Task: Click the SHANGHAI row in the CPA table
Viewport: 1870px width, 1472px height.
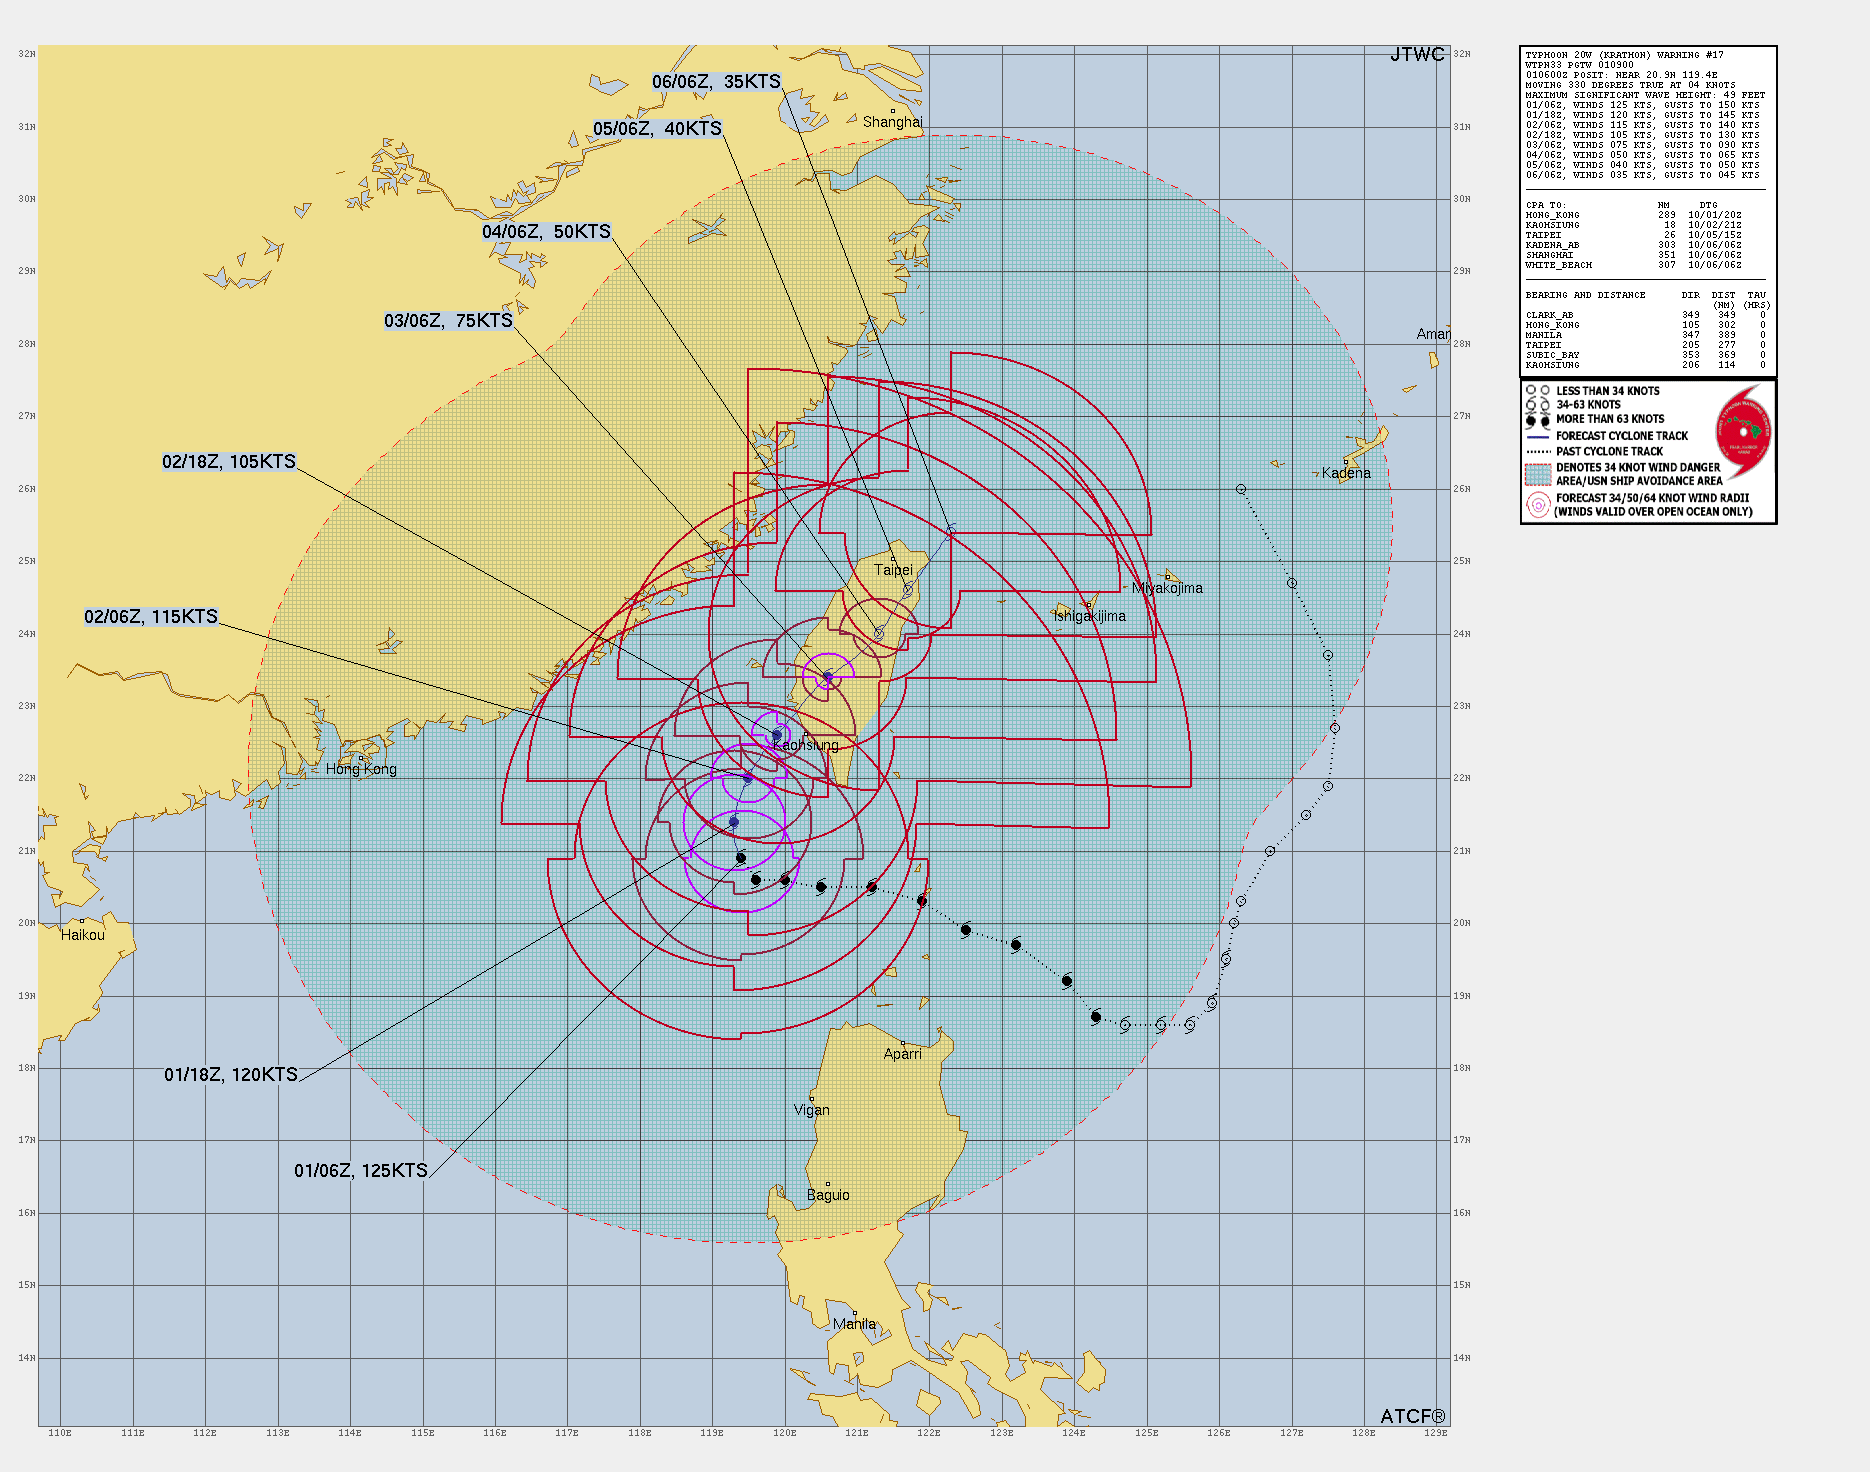Action: pos(1633,255)
